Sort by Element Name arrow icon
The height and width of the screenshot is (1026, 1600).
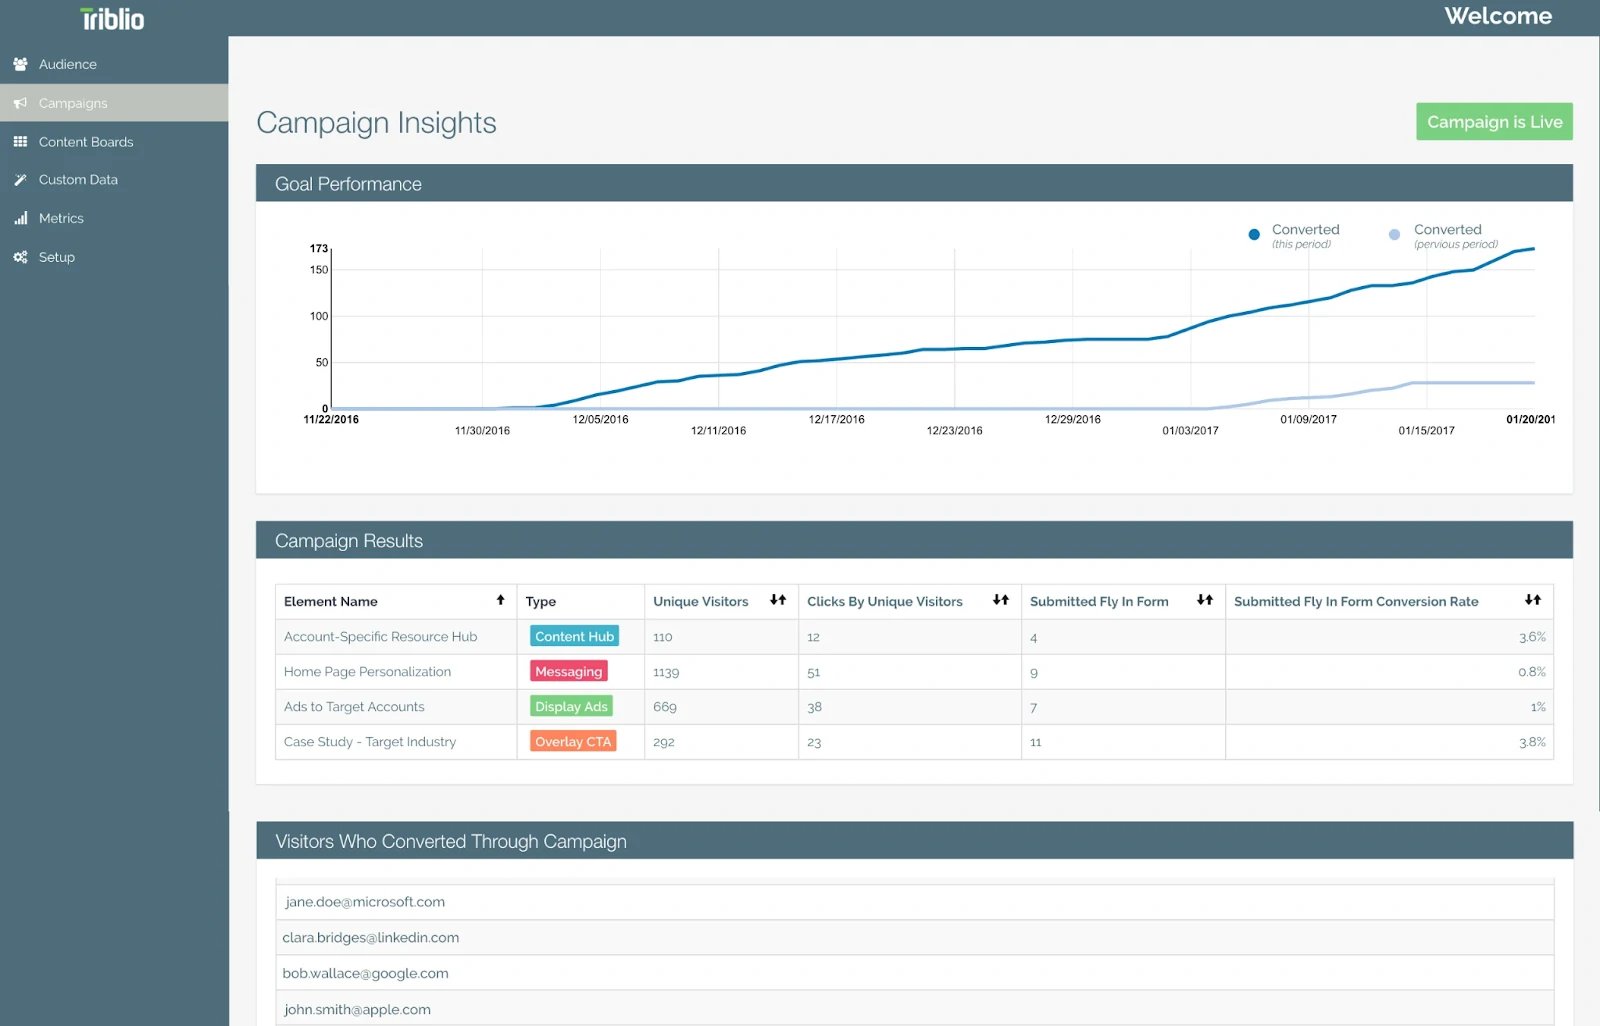(x=501, y=600)
